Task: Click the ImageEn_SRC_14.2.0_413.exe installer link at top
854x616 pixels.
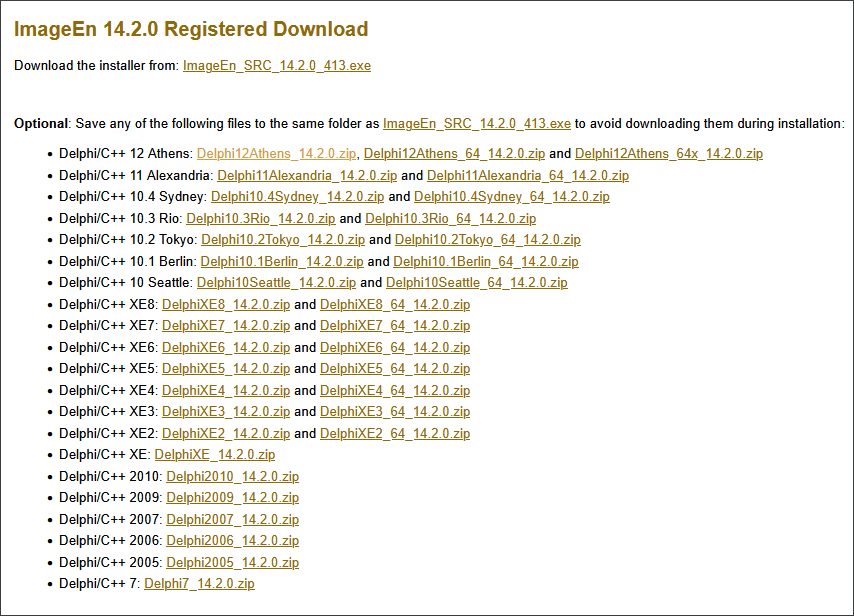Action: 276,66
